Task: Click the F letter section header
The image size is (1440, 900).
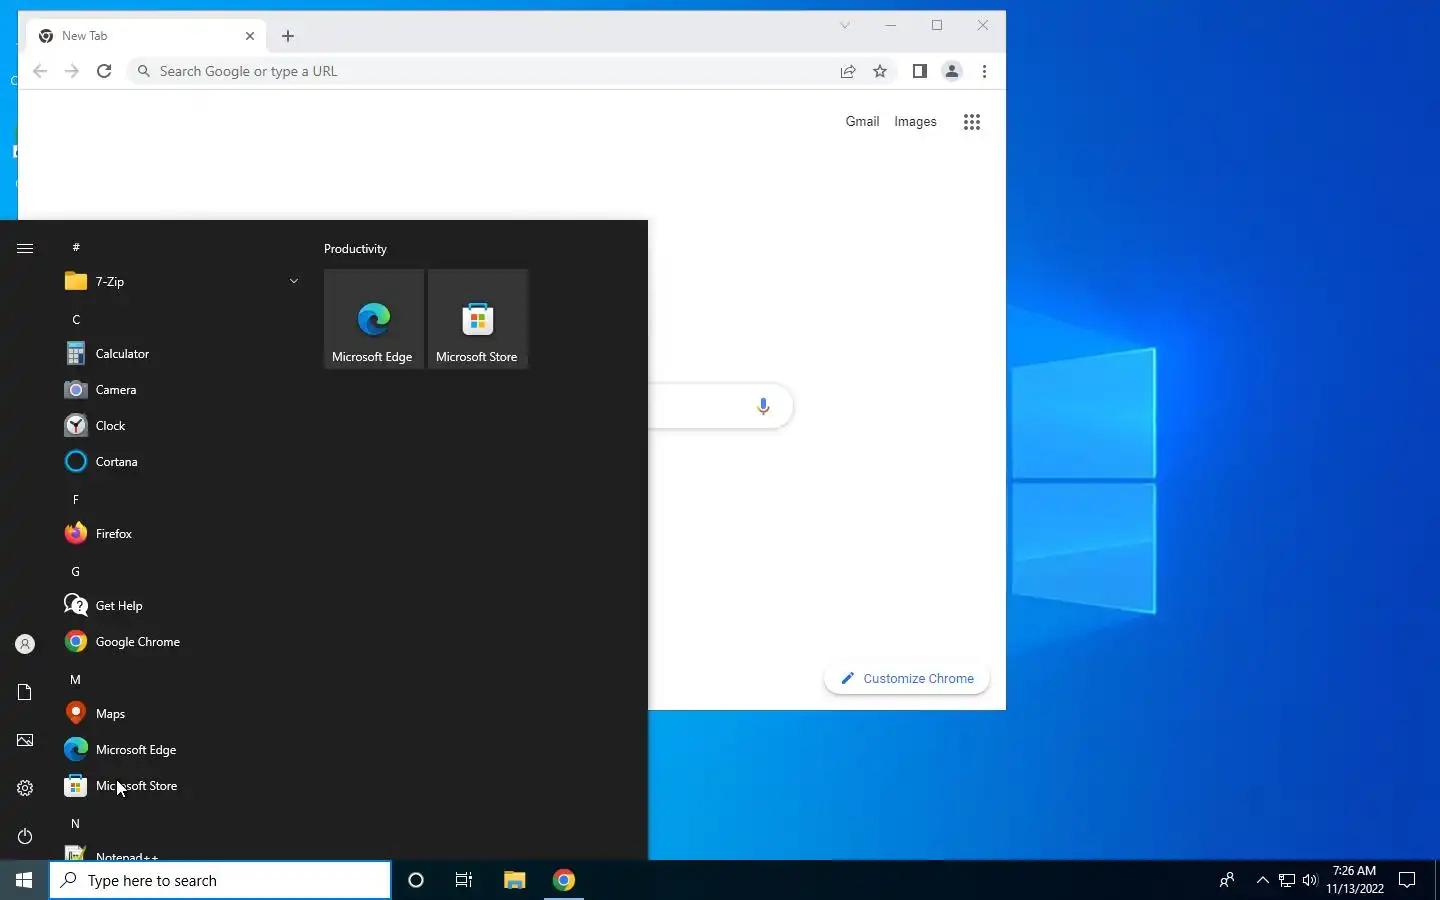Action: coord(76,499)
